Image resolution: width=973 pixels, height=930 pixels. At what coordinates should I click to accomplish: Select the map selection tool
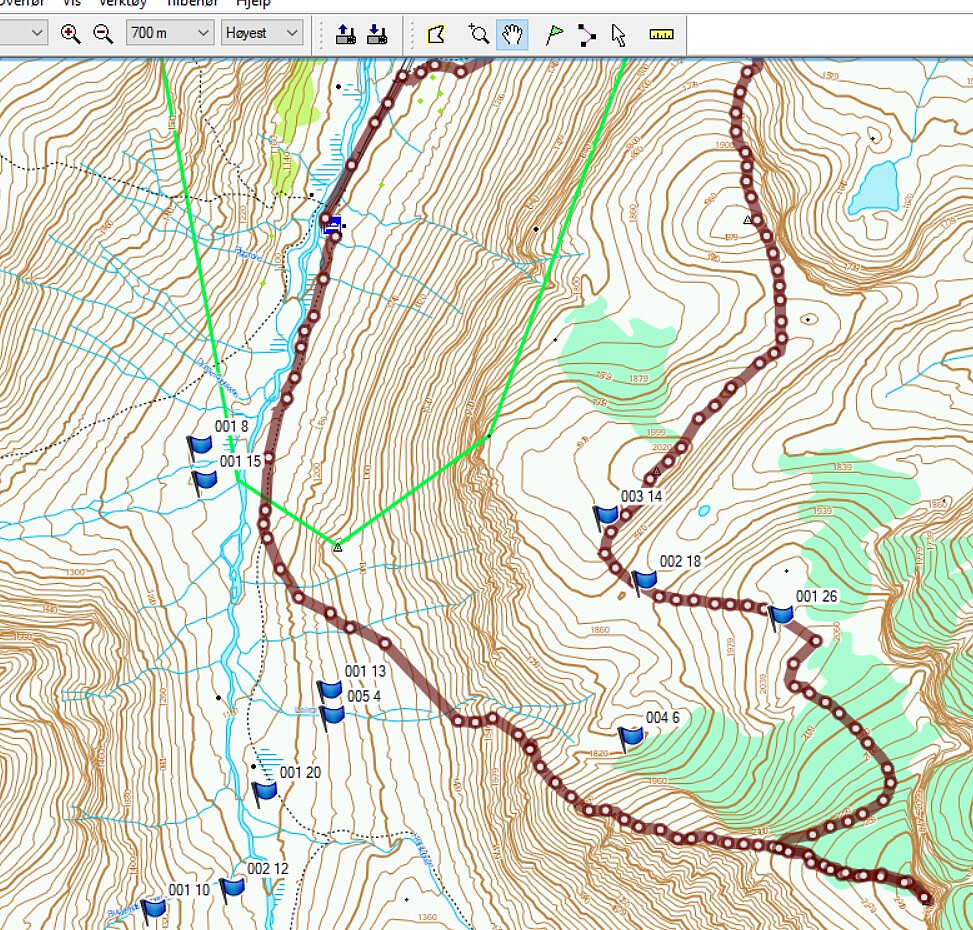click(x=435, y=35)
